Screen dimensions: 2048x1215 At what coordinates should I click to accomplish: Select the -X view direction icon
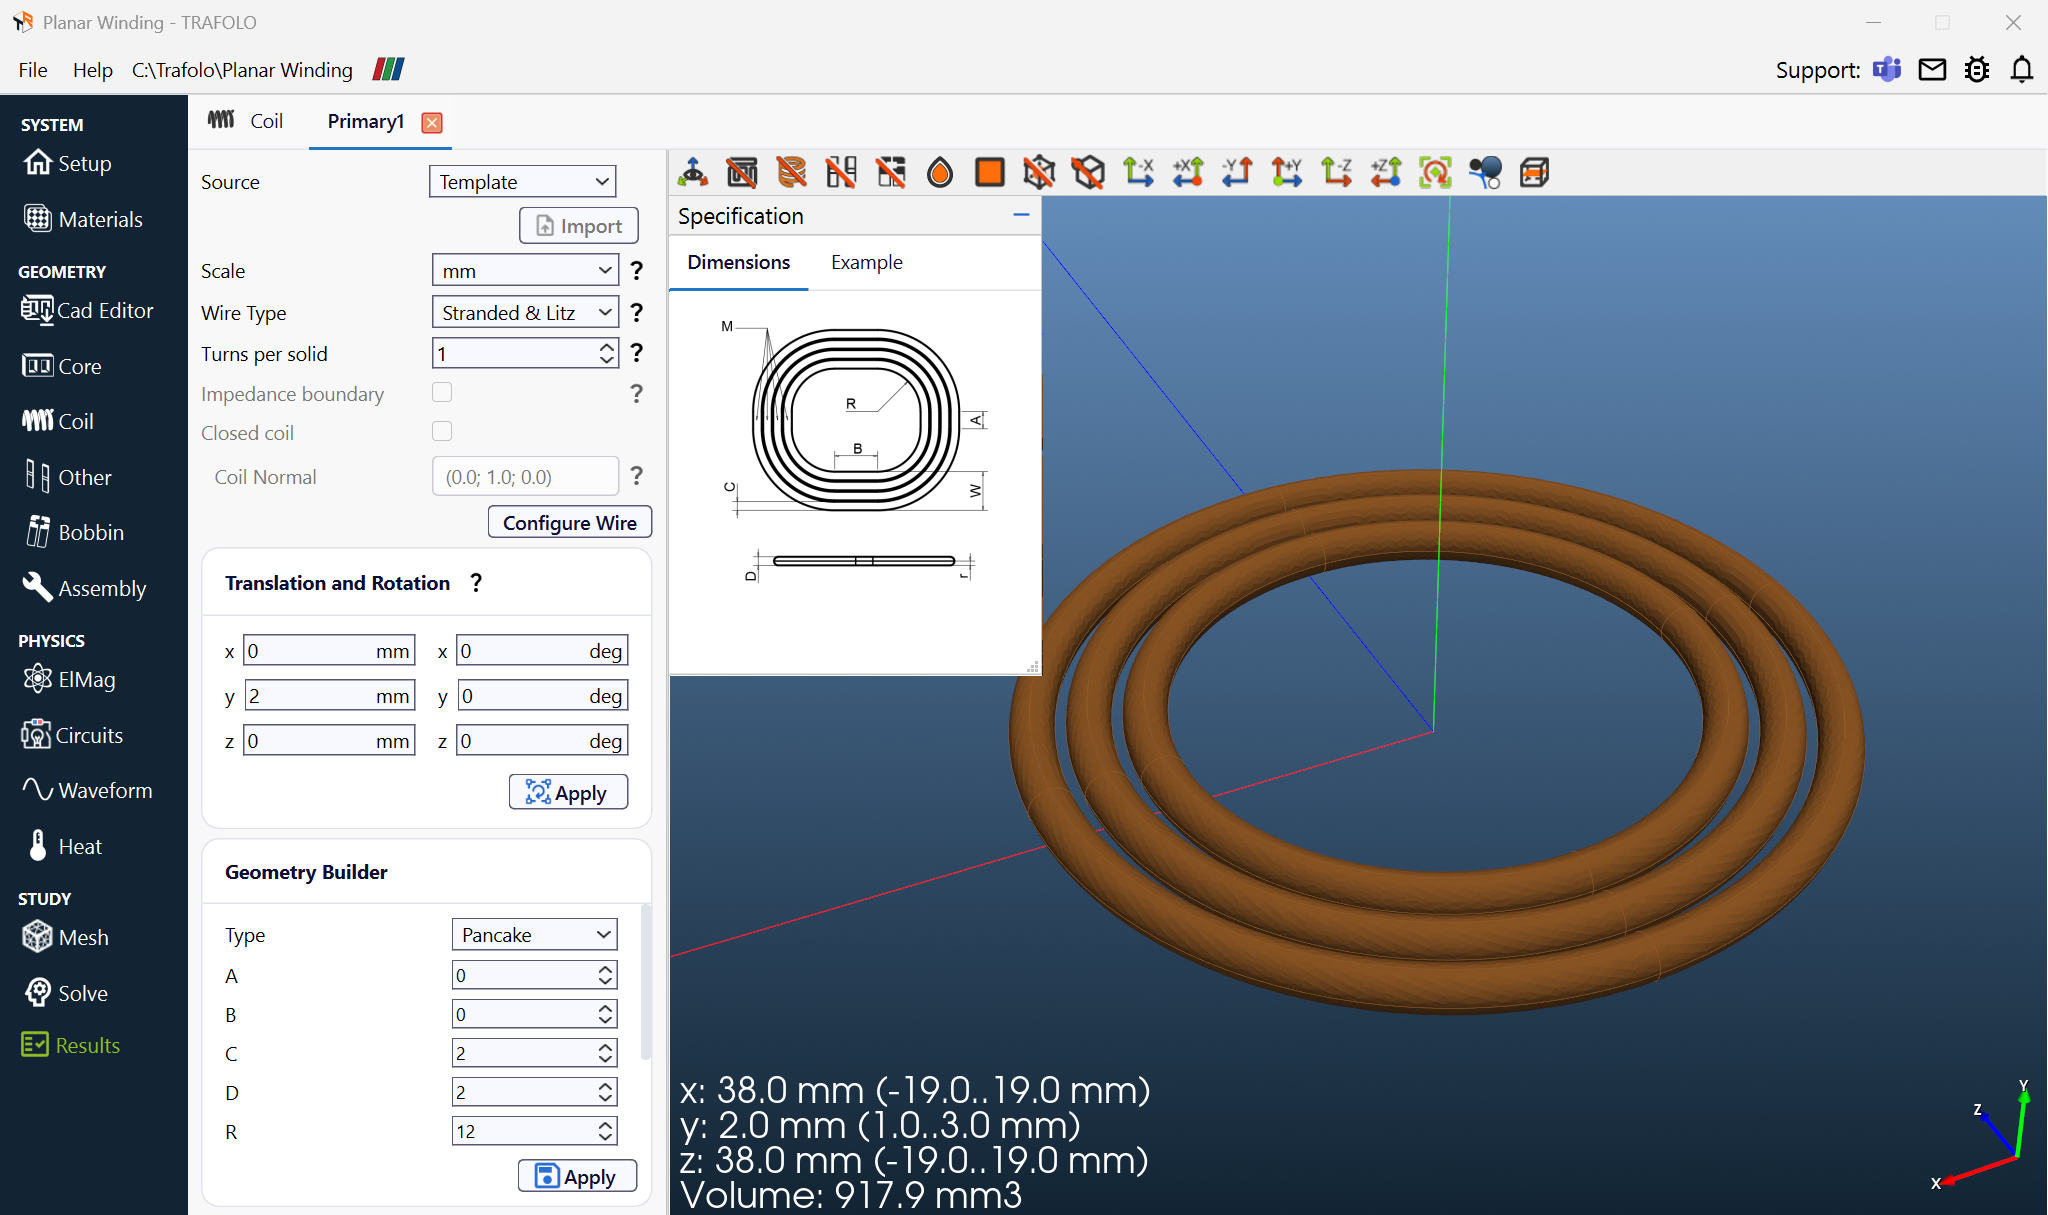point(1138,172)
